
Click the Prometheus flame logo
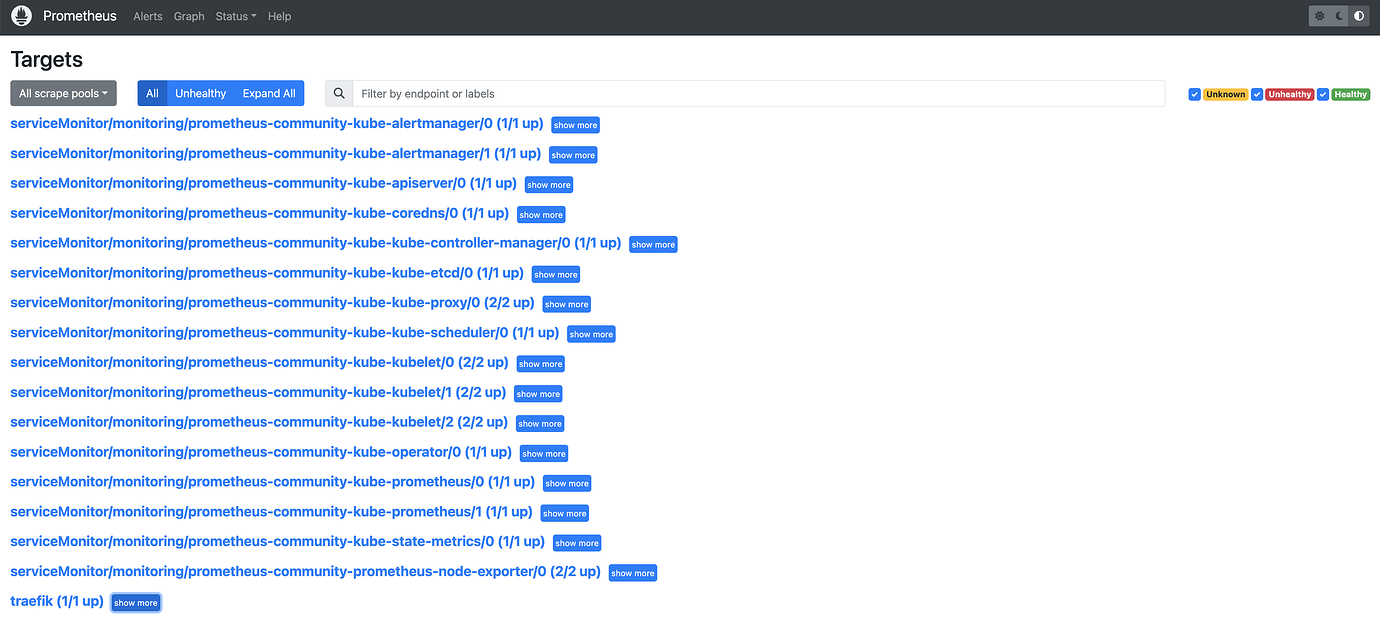[x=21, y=16]
